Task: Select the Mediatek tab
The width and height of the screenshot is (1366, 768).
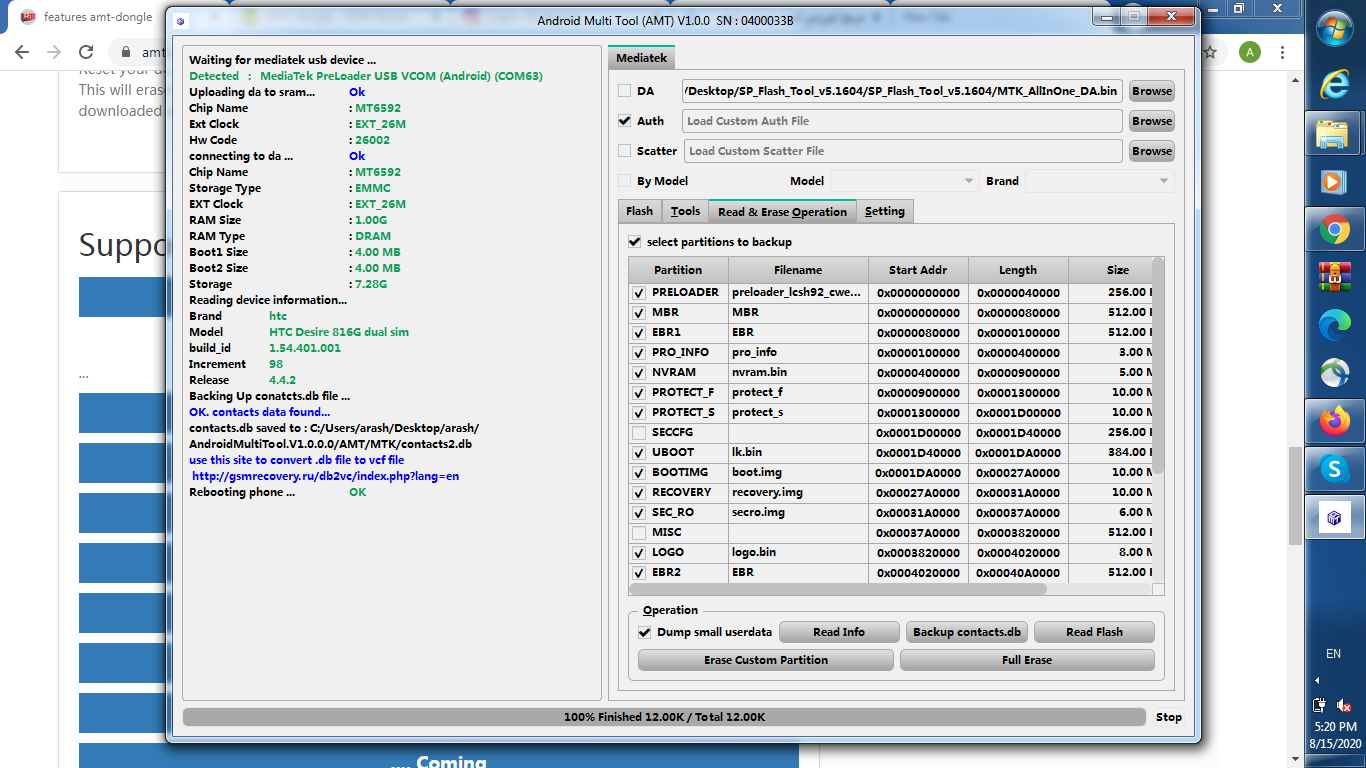Action: pos(641,59)
